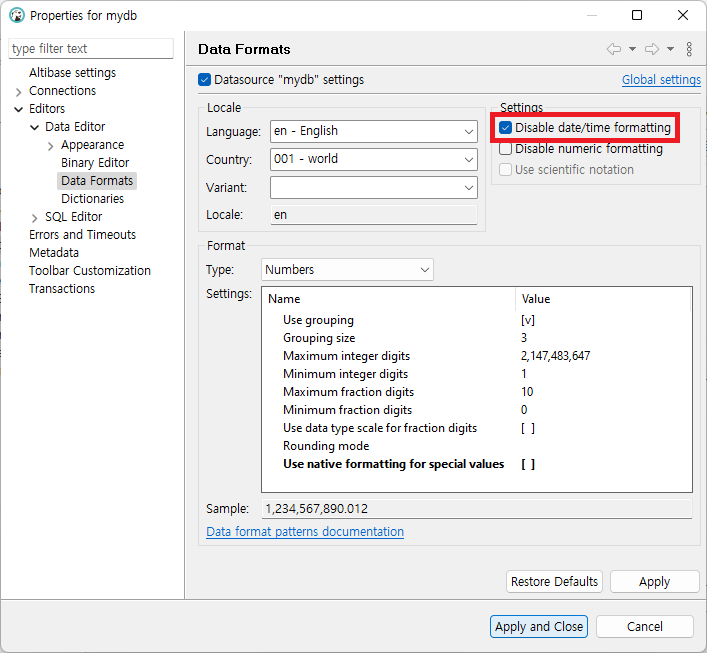
Task: Click the Restore Defaults button
Action: pos(554,582)
